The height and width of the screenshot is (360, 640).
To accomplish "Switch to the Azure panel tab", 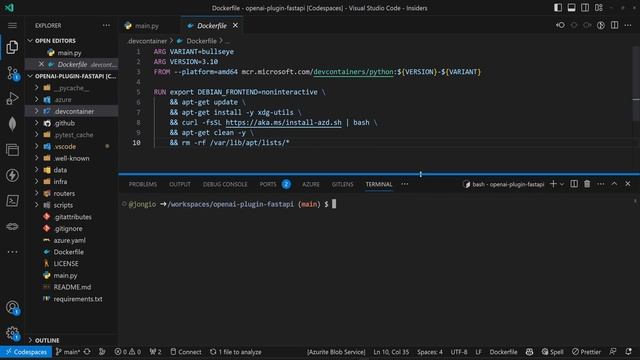I will point(311,184).
